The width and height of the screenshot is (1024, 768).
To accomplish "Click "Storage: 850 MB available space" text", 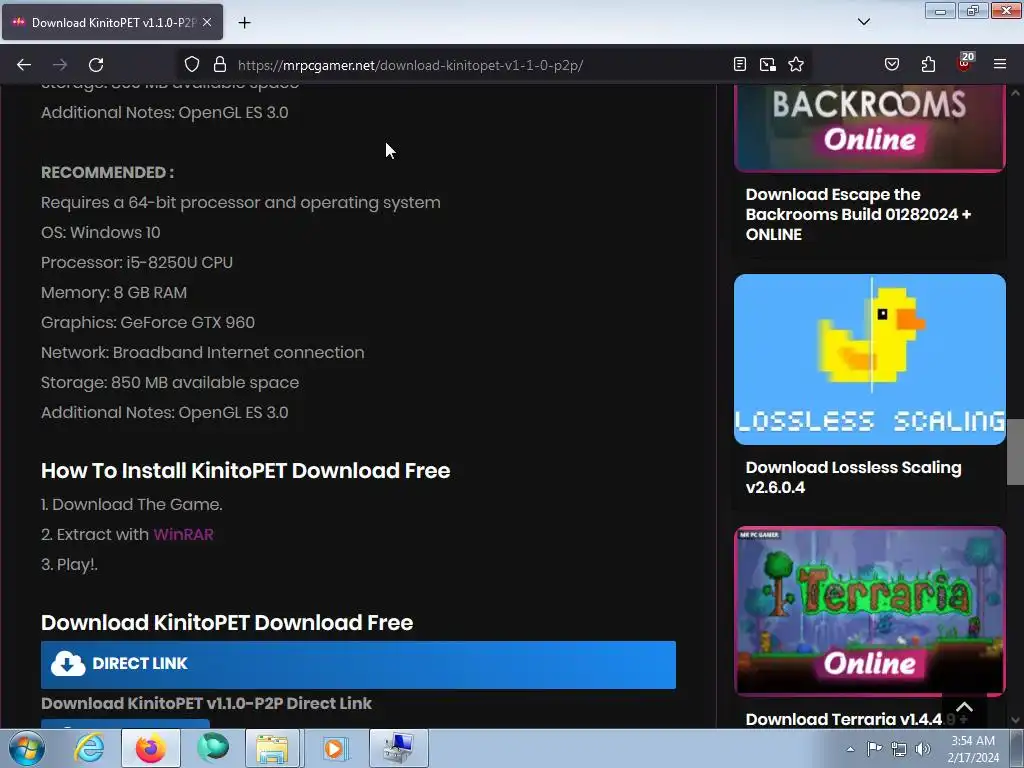I will [170, 383].
